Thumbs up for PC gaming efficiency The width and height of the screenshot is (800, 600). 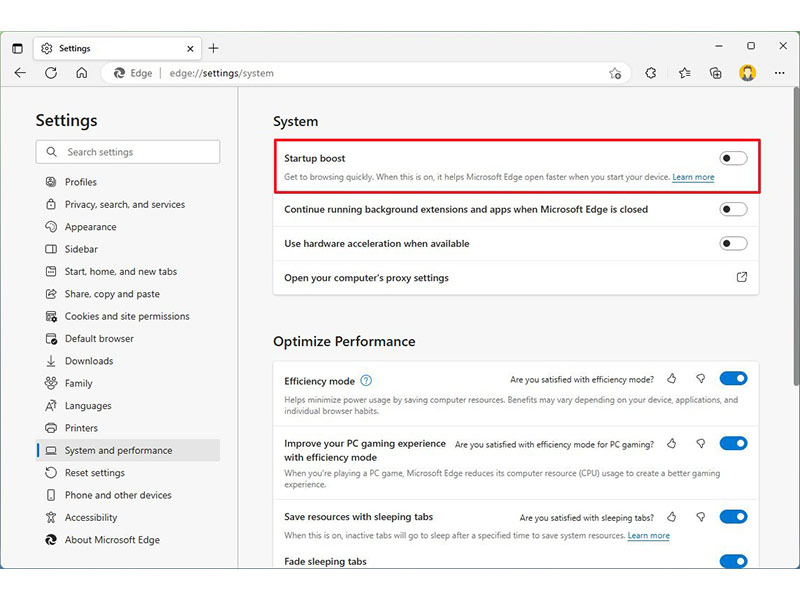tap(671, 444)
